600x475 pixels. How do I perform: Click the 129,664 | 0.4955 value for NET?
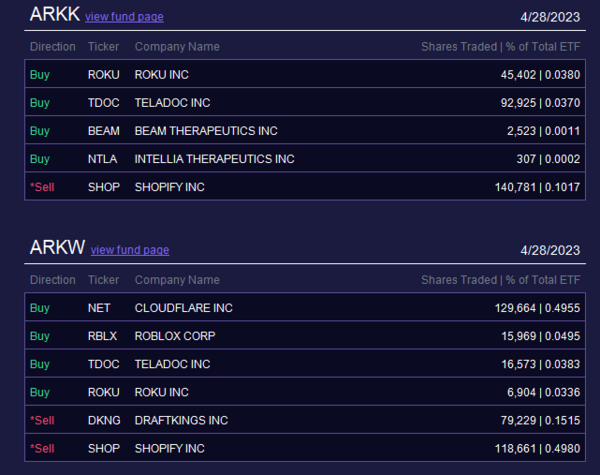click(x=537, y=308)
